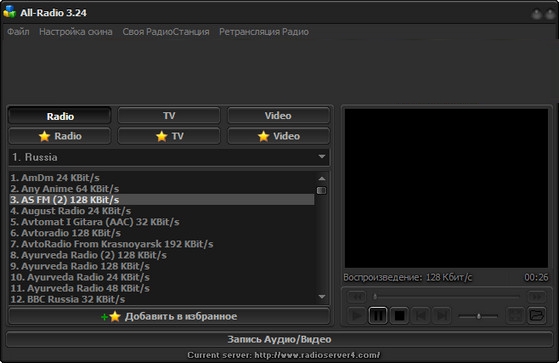This screenshot has height=363, width=559.
Task: Click the Воспроизведение: 128 Кбит/с status text
Action: 407,277
